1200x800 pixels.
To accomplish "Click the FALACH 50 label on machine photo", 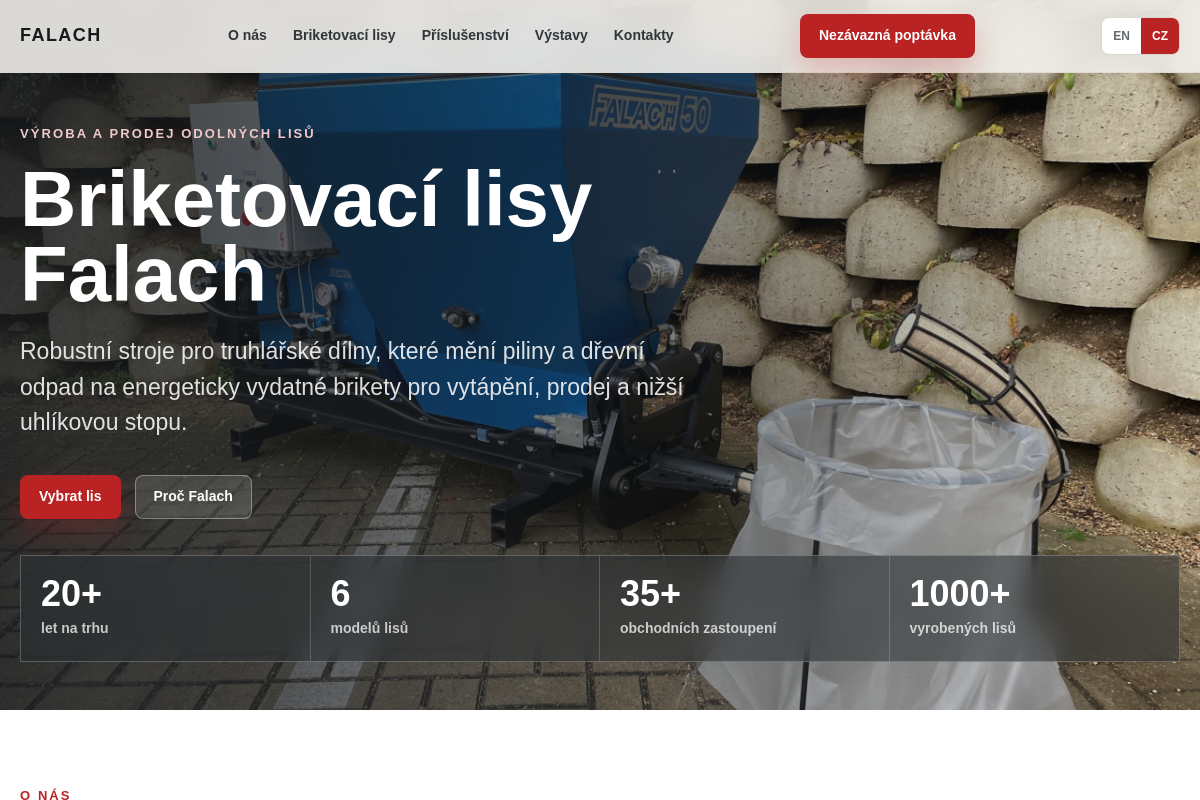I will point(650,110).
